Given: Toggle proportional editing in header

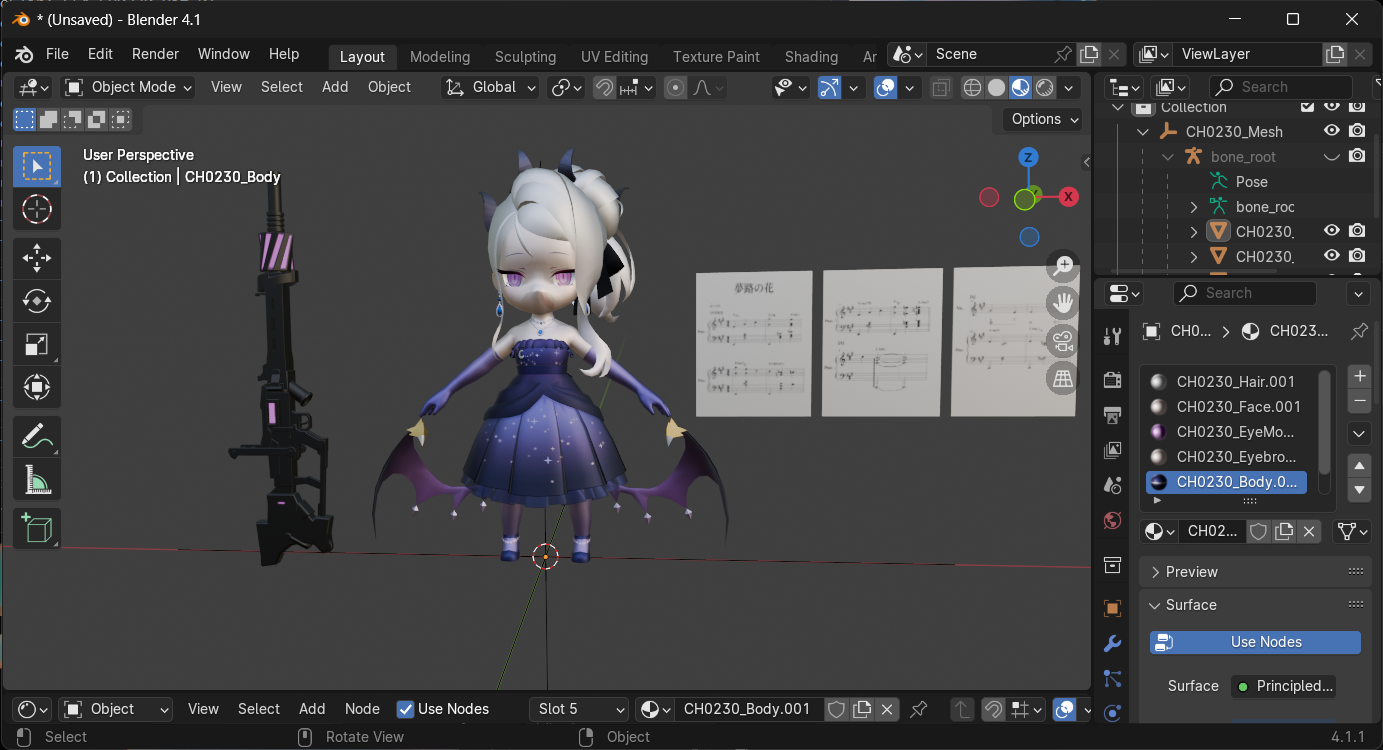Looking at the screenshot, I should [676, 87].
